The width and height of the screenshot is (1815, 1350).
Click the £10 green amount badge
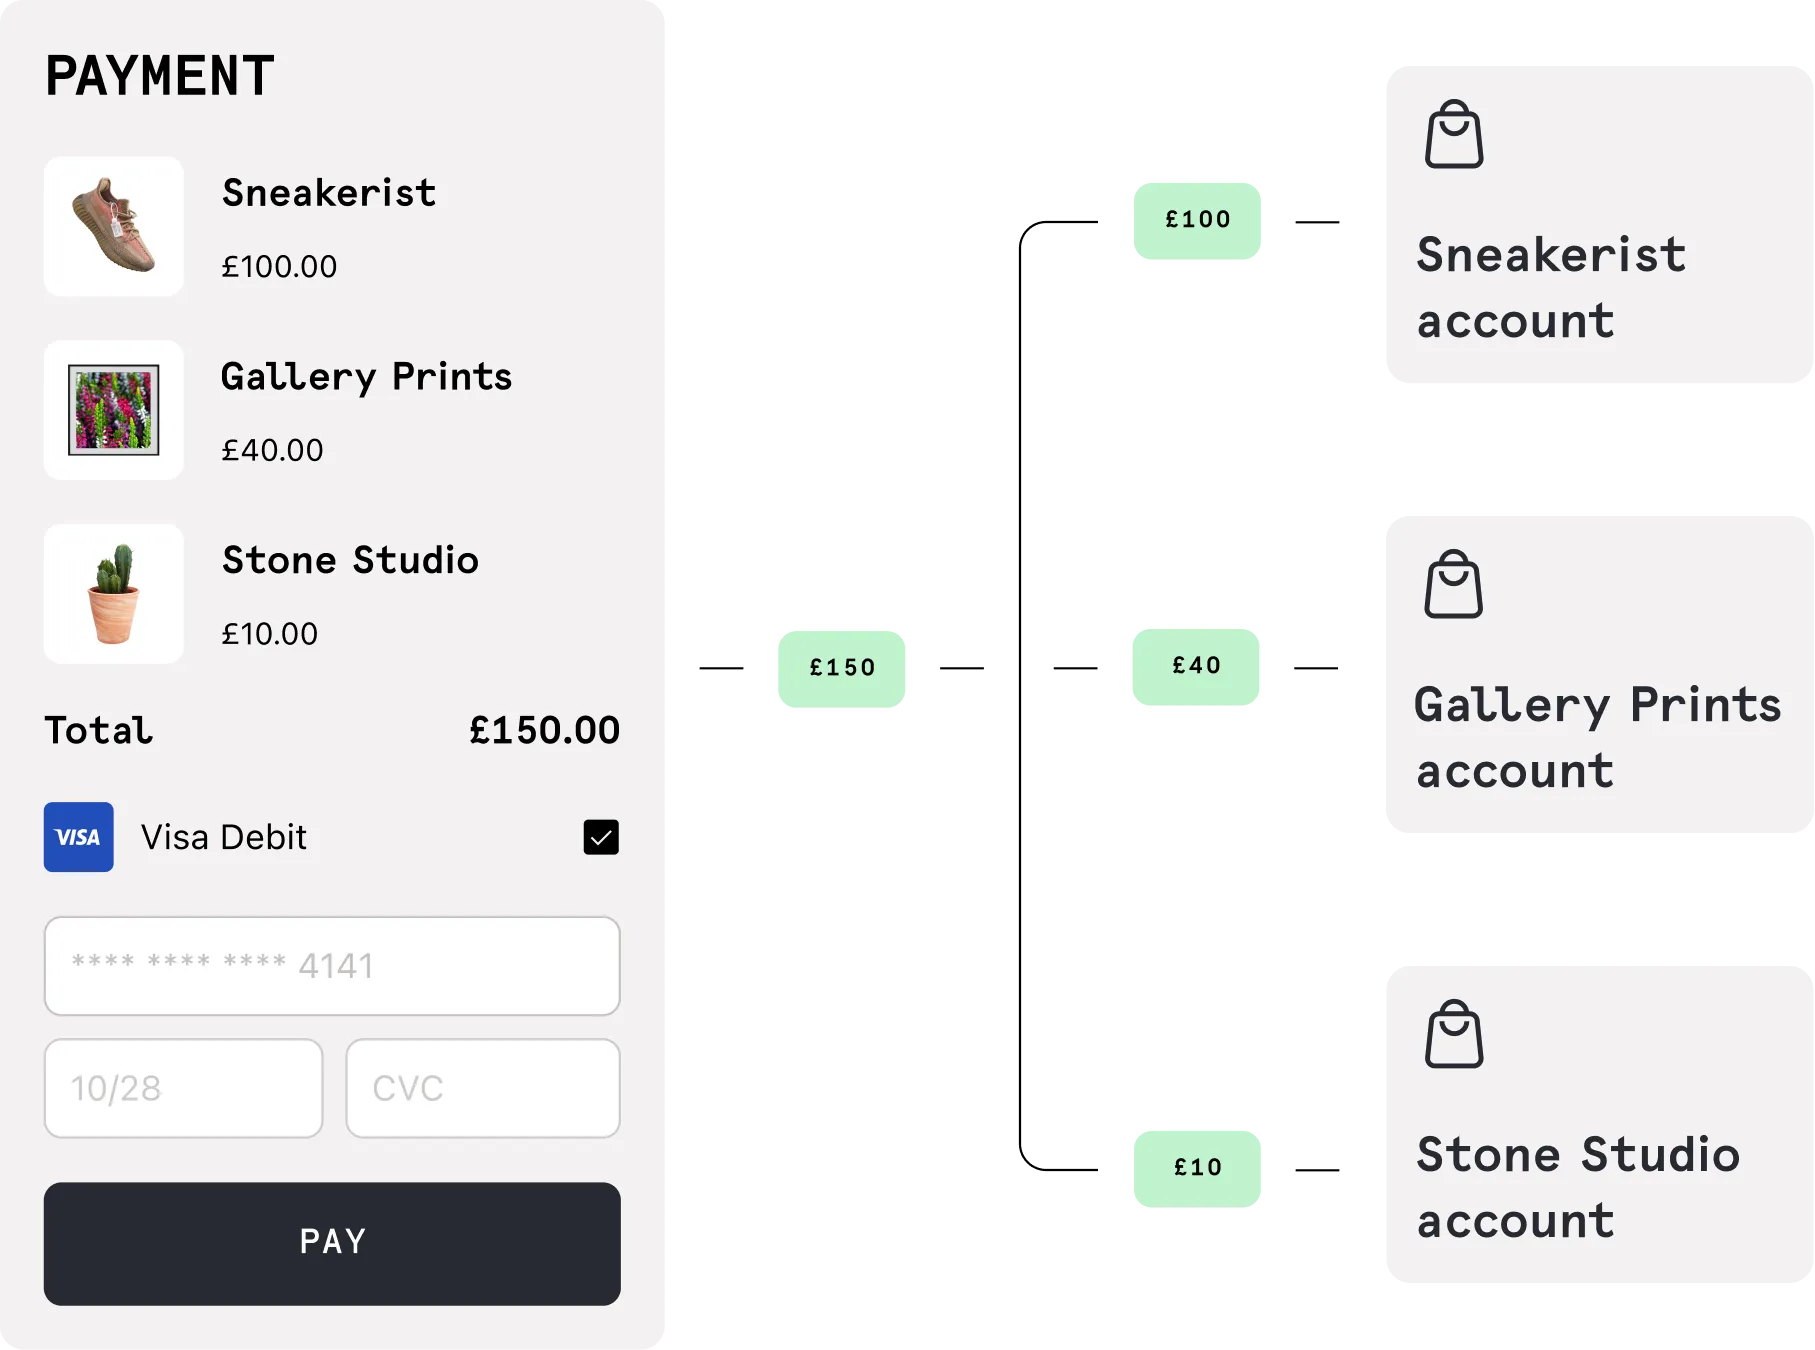(x=1197, y=1169)
